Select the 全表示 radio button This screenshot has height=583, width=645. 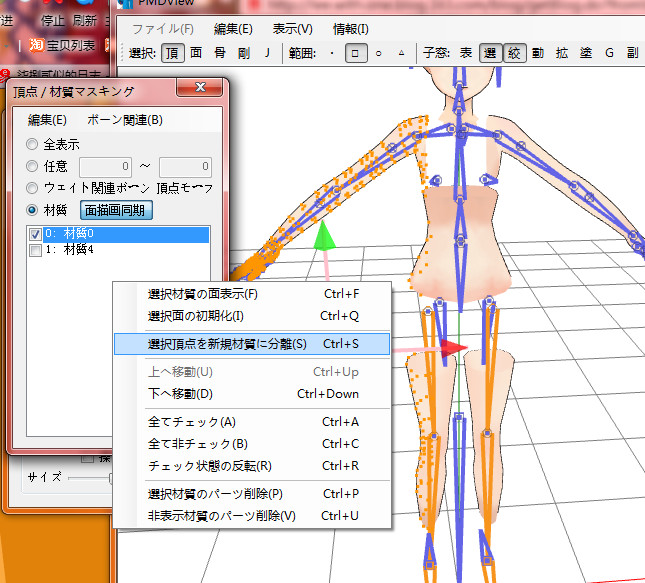coord(32,144)
